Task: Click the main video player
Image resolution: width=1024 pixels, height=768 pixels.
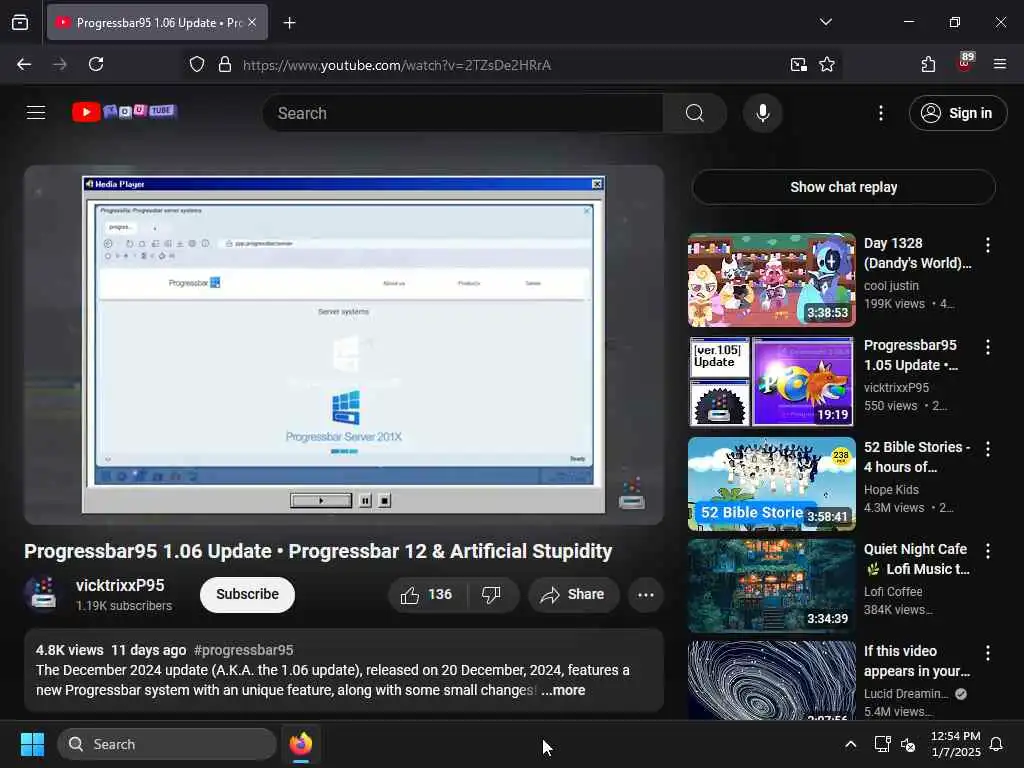Action: pyautogui.click(x=344, y=344)
